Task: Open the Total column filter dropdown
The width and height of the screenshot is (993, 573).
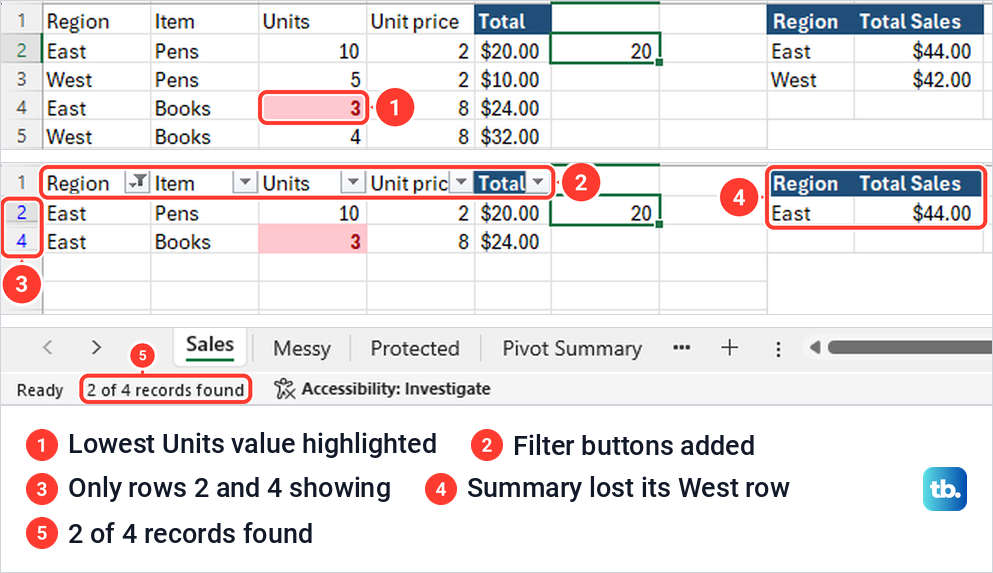Action: pyautogui.click(x=538, y=182)
